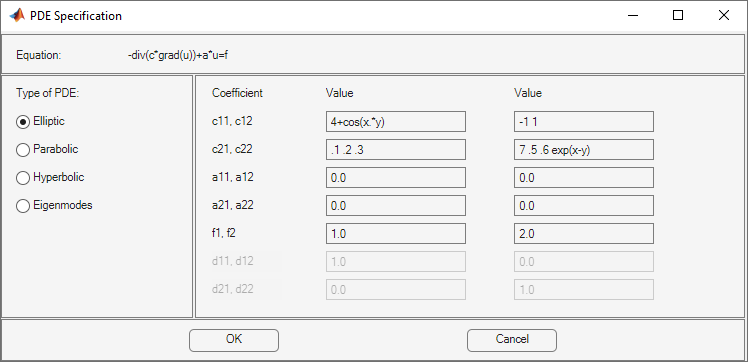Confirm with the OK button
Screen dimensions: 748x362
[234, 340]
